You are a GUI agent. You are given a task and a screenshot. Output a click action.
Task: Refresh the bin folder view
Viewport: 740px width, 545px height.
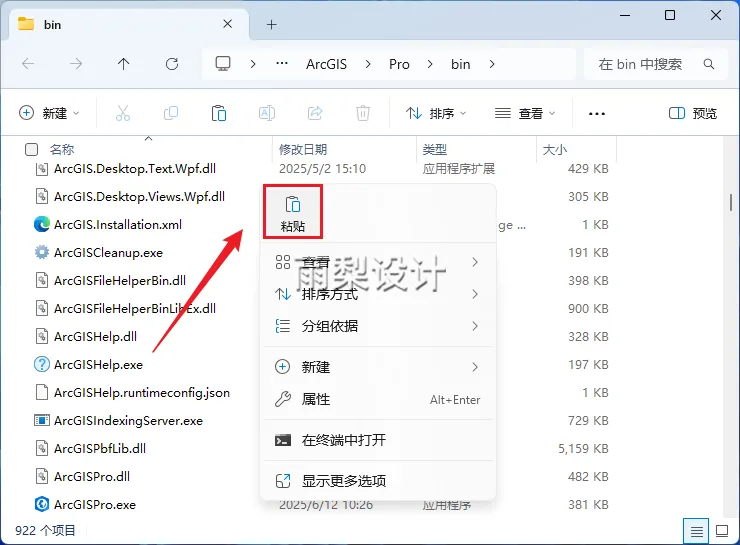click(x=172, y=64)
